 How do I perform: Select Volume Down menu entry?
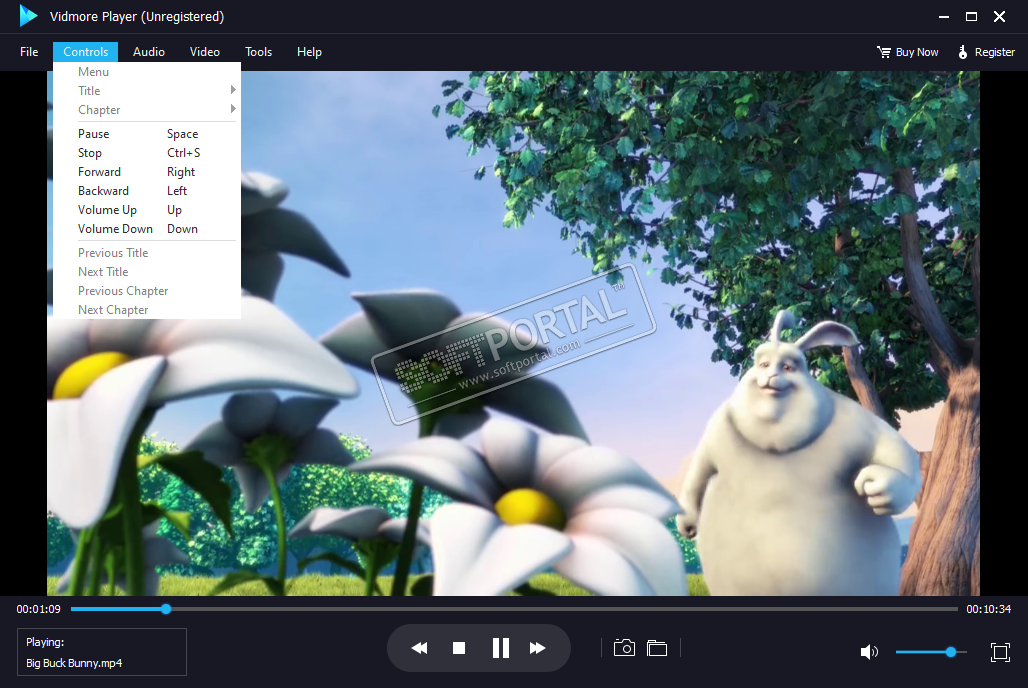click(147, 229)
